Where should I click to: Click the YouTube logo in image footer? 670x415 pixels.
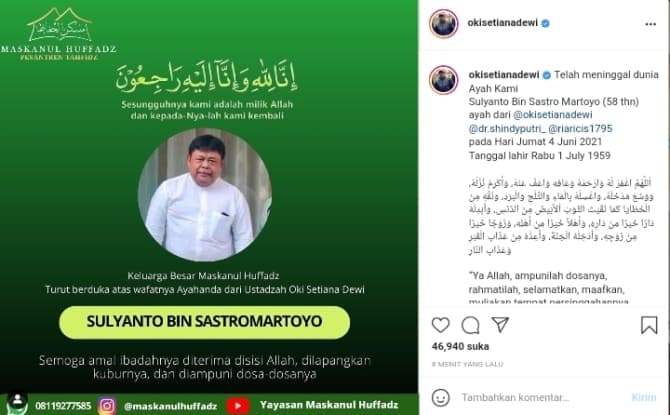point(238,405)
